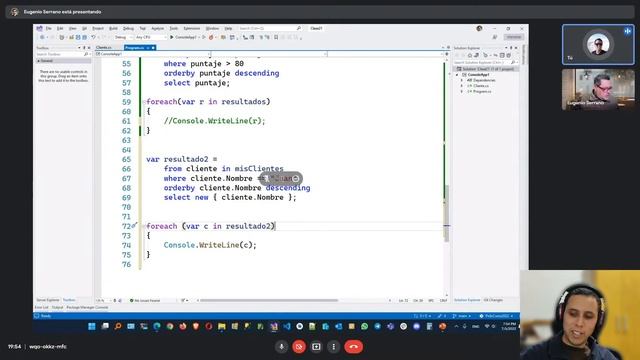This screenshot has height=360, width=640.
Task: Open the Output tab
Action: (x=58, y=307)
